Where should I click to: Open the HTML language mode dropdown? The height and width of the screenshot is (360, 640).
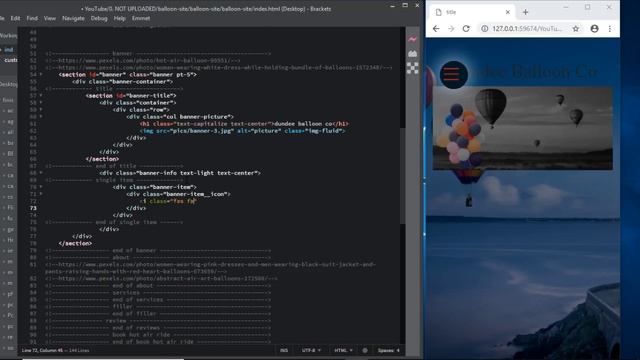(343, 350)
